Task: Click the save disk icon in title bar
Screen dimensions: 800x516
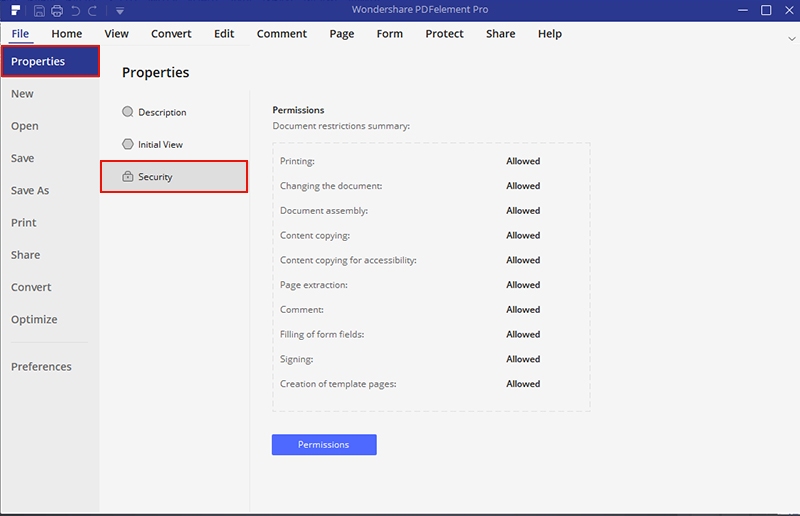Action: coord(39,11)
